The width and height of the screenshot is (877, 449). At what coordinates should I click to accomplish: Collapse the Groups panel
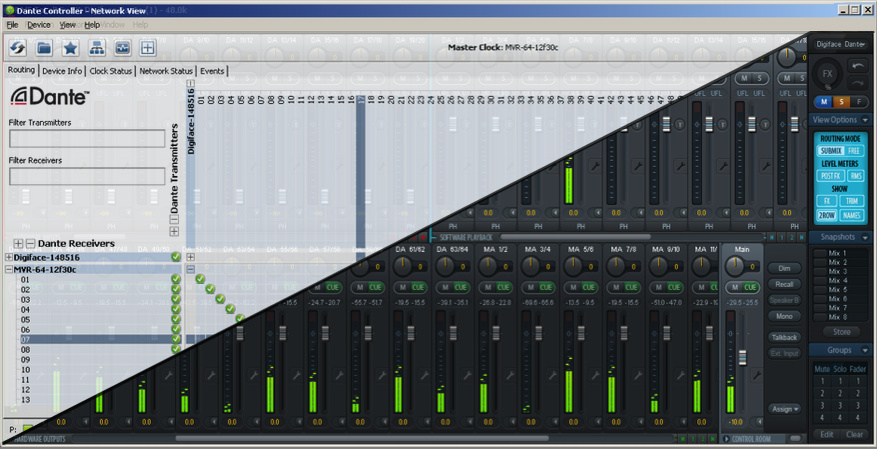(866, 351)
